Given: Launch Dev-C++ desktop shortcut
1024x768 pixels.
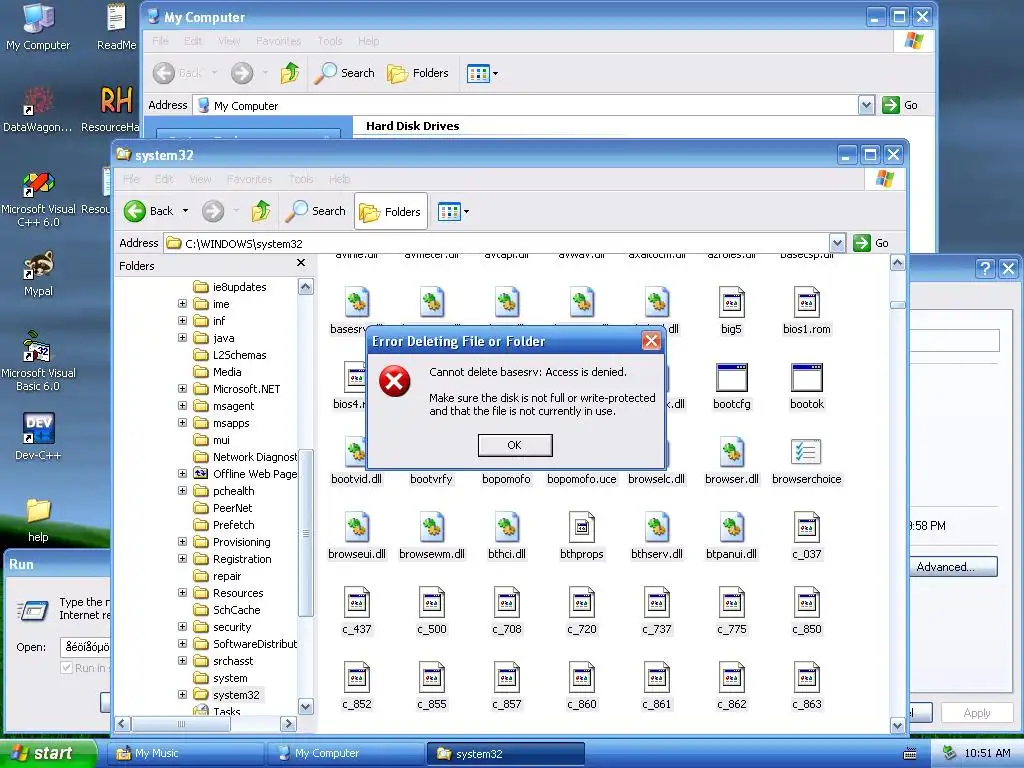Looking at the screenshot, I should pos(38,436).
